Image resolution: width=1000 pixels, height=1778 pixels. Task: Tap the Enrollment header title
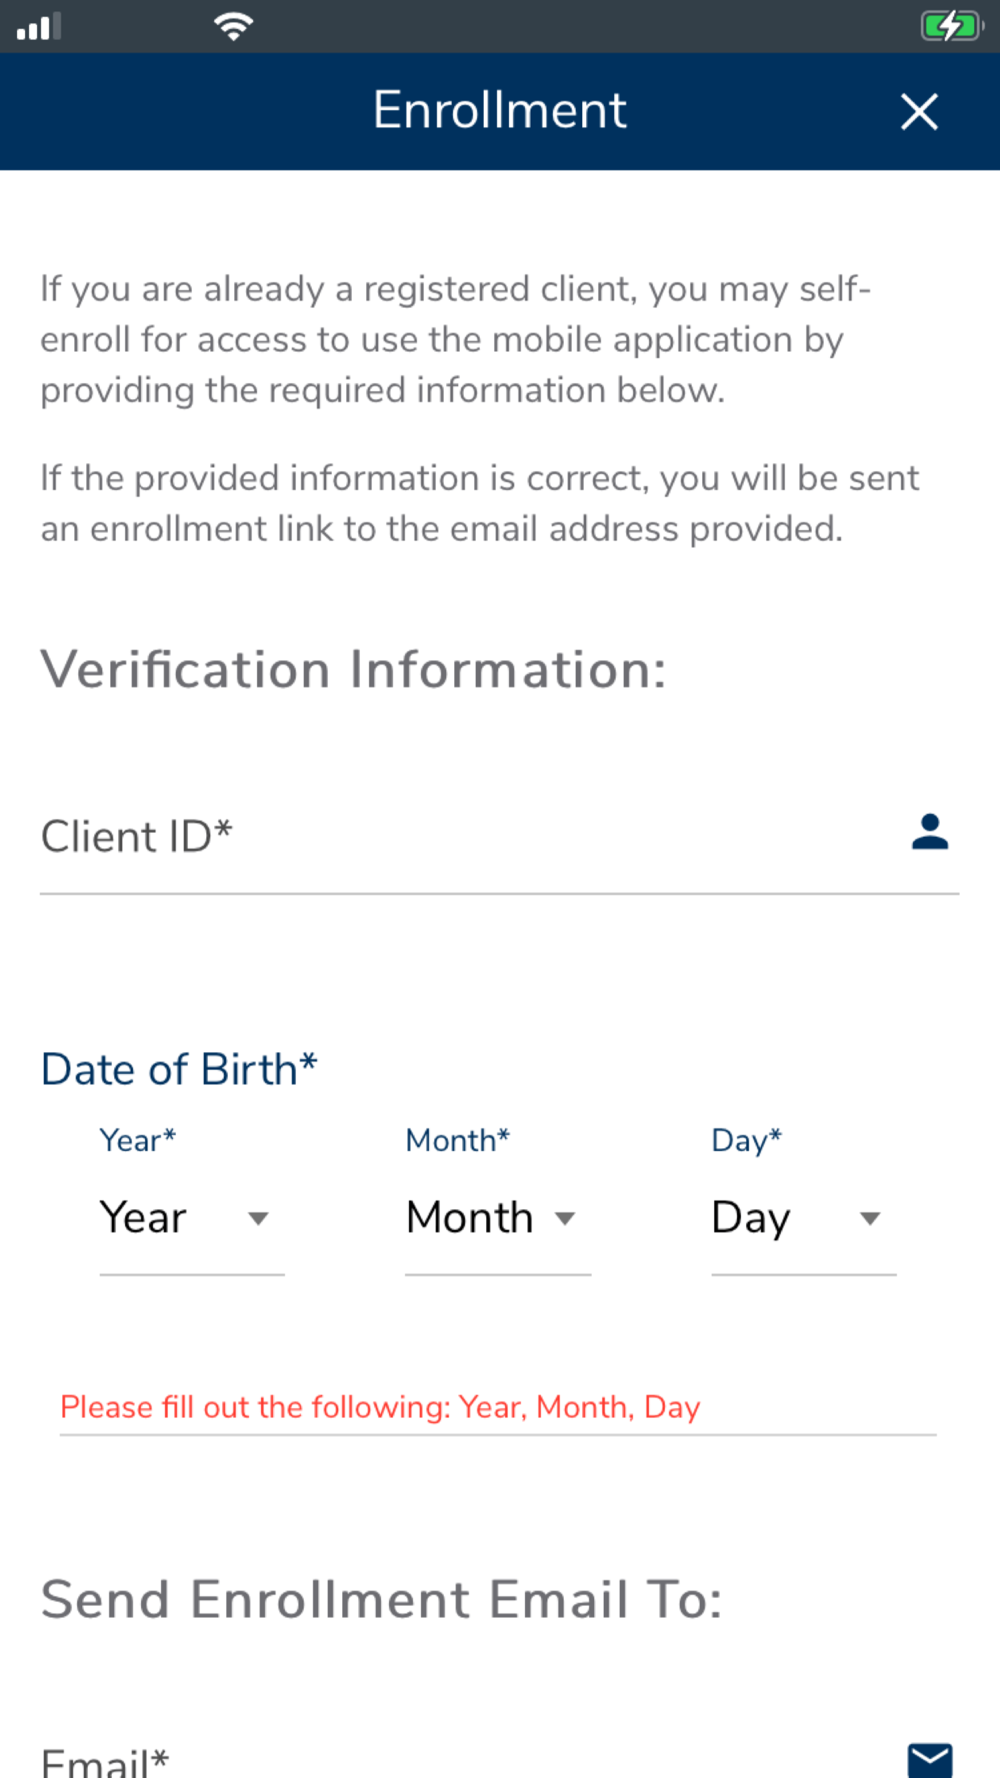pos(499,110)
